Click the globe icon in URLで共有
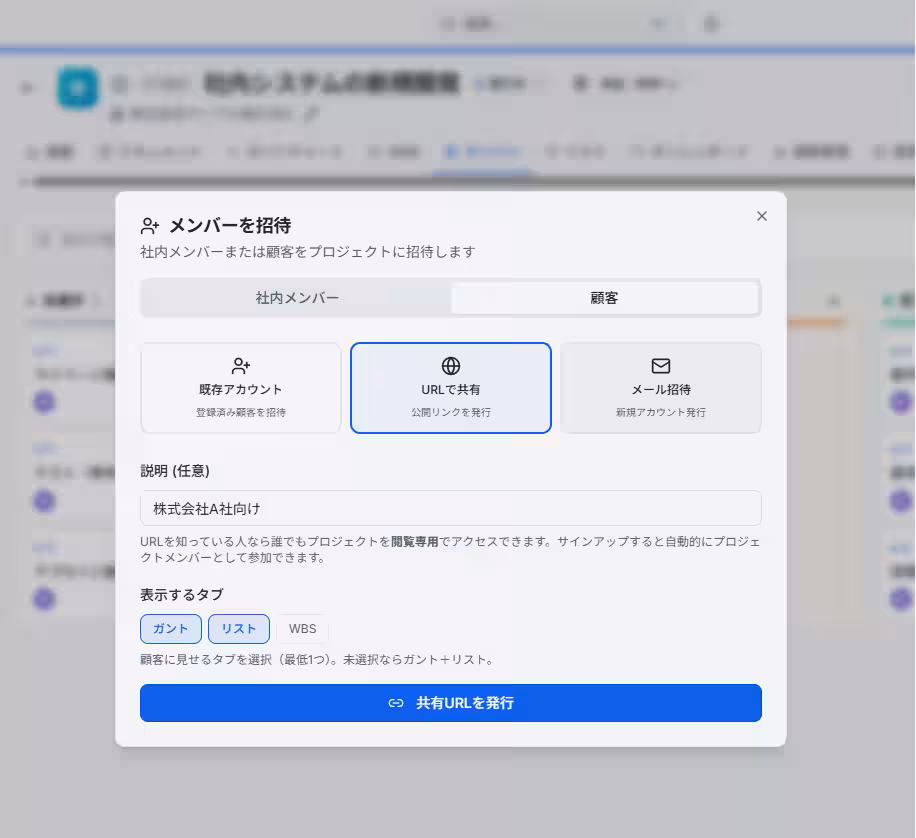The width and height of the screenshot is (916, 838). 450,366
